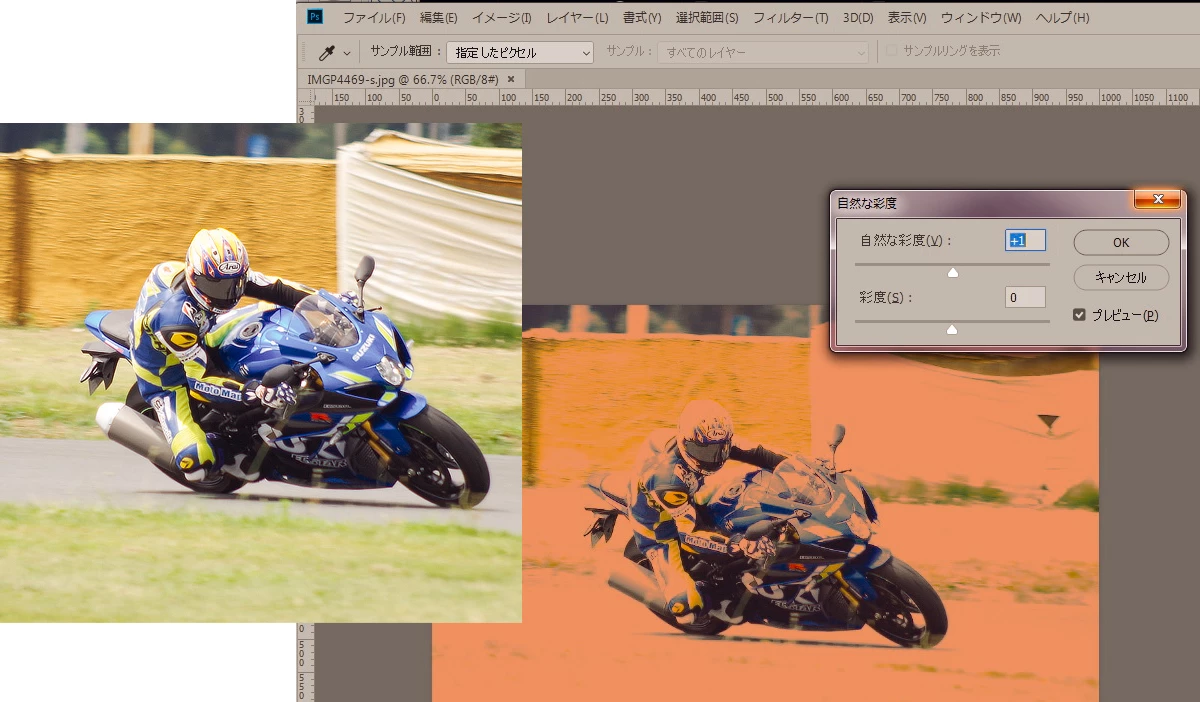Toggle the プレビュー(P) checkbox

(x=1079, y=315)
